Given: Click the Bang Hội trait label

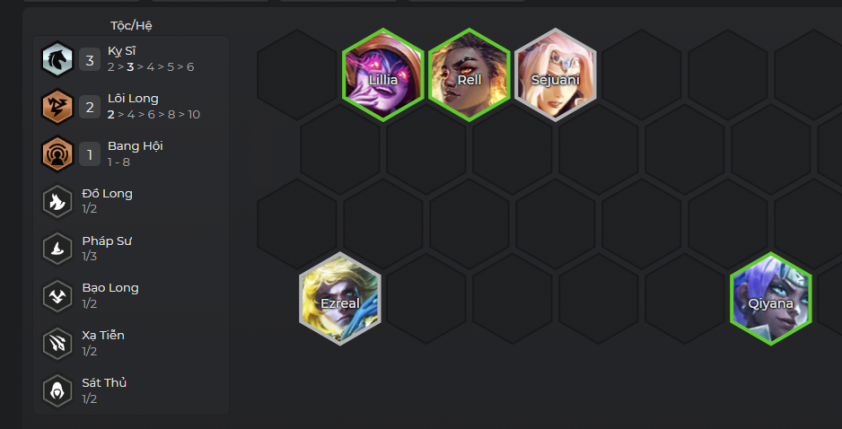Looking at the screenshot, I should (x=135, y=146).
